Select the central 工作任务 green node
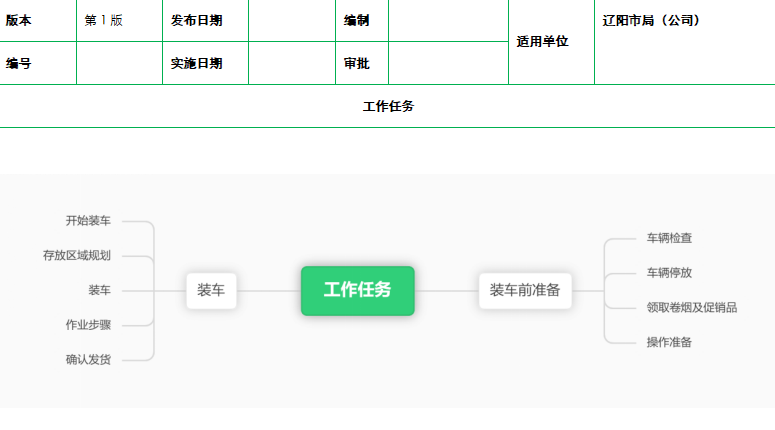775x430 pixels. tap(357, 291)
